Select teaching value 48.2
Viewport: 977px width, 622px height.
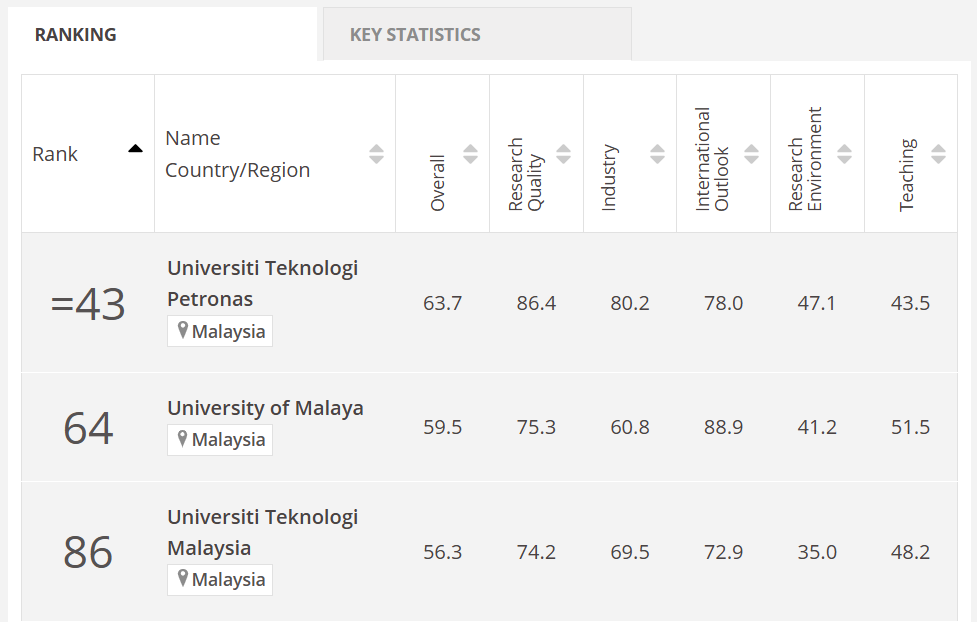[910, 552]
